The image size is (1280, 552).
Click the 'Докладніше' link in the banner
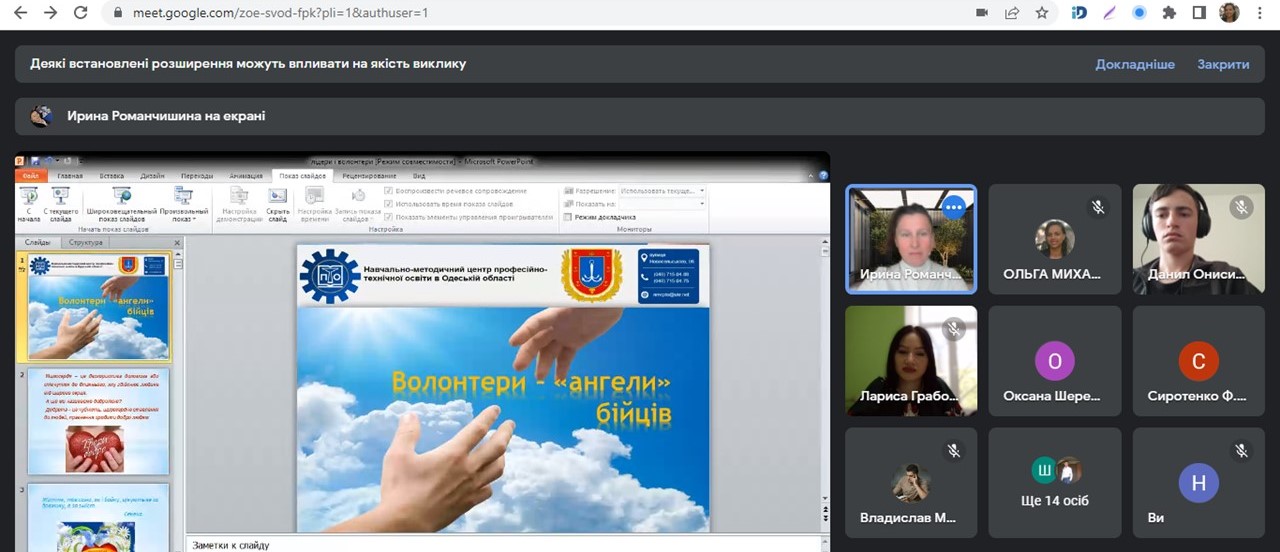point(1135,64)
